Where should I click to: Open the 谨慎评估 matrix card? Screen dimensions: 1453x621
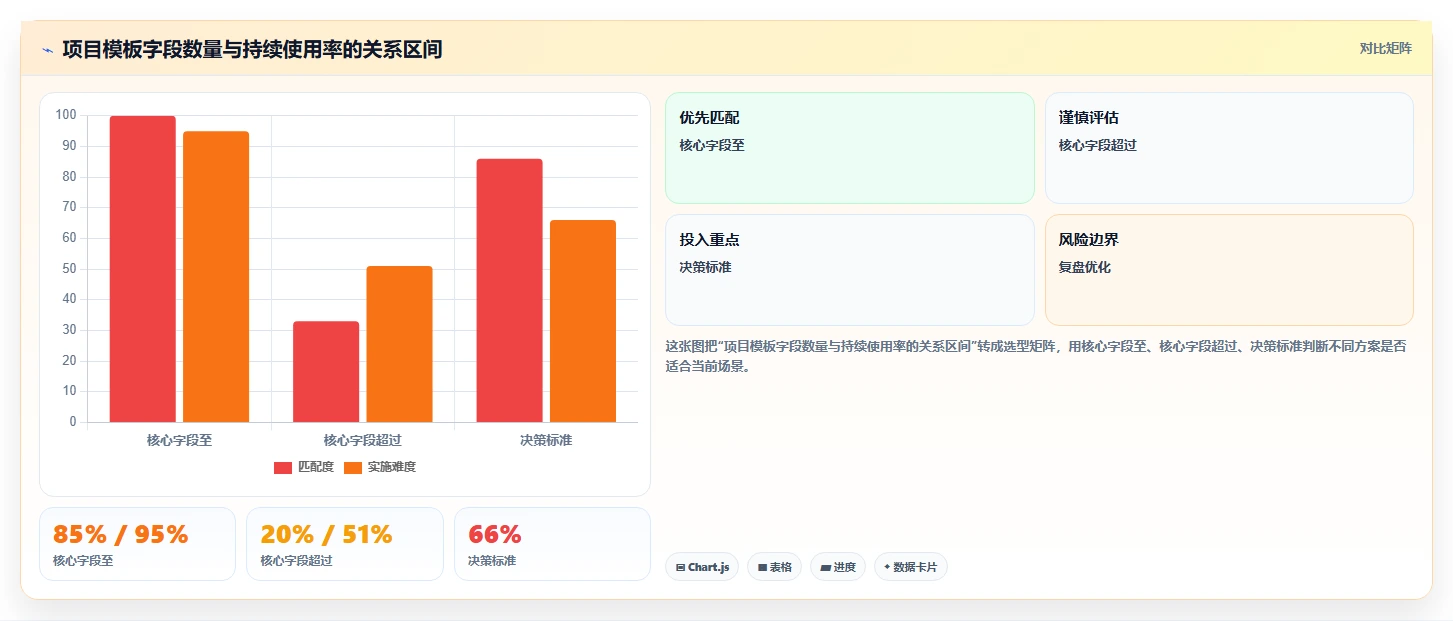[1229, 148]
